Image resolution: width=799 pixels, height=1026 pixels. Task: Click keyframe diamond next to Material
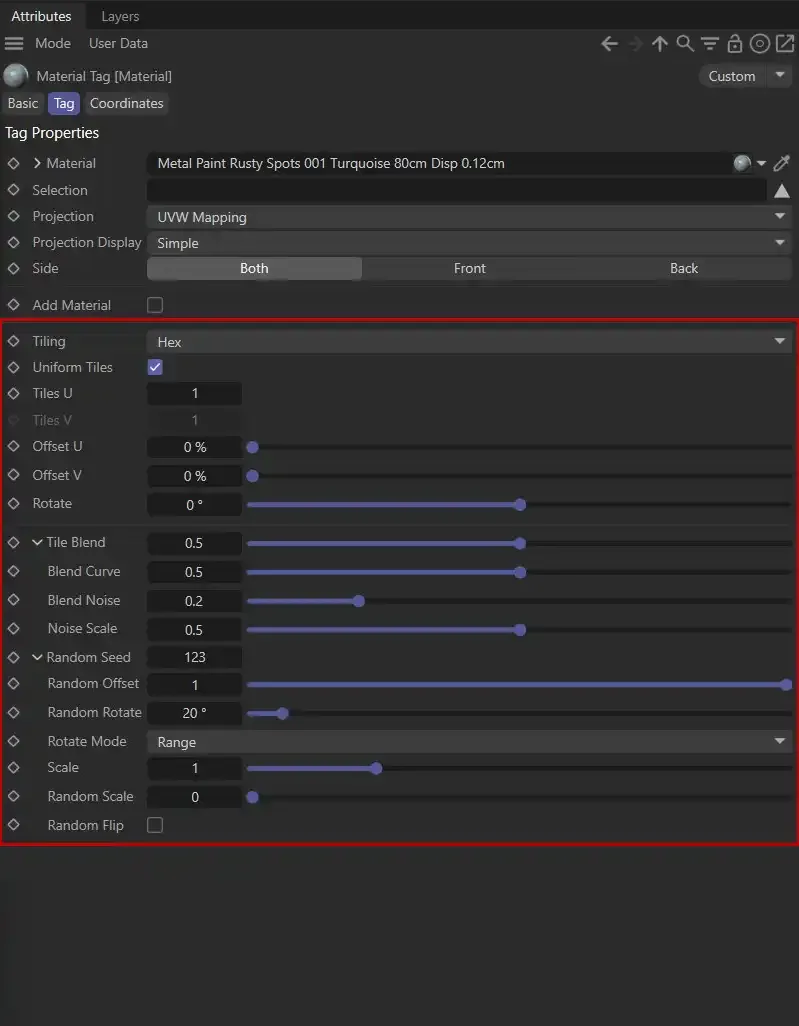[13, 164]
